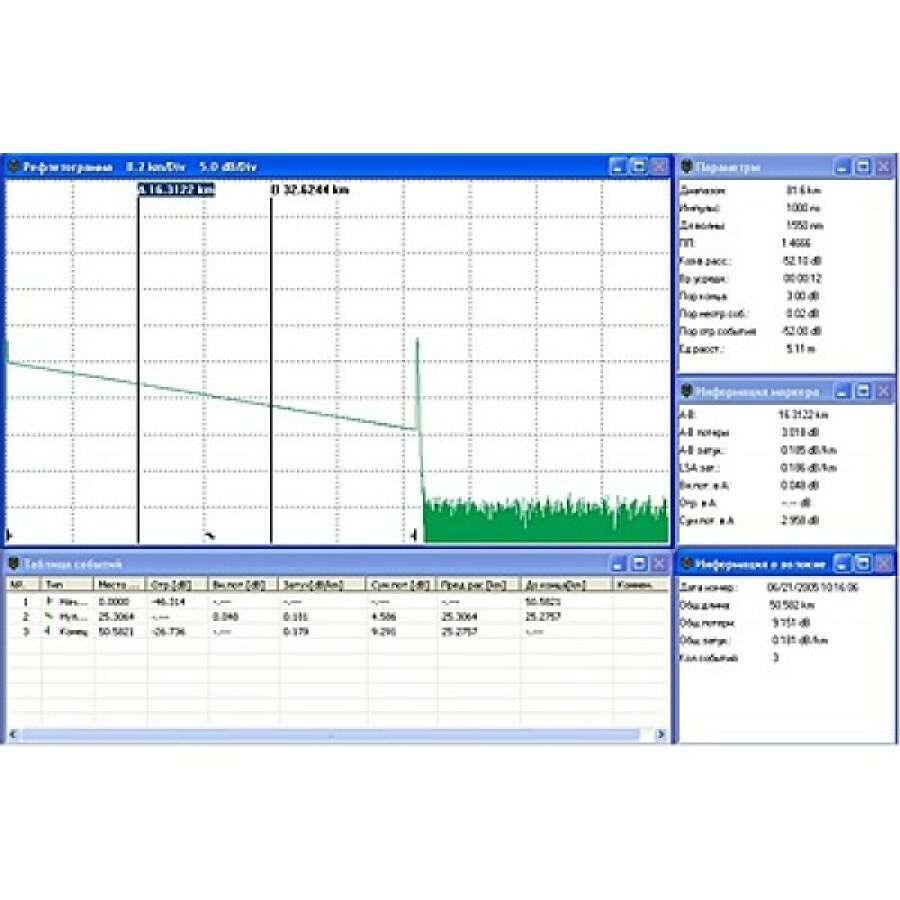Click the Вн.пот.[дБ] column header
Viewport: 900px width, 900px height.
243,584
